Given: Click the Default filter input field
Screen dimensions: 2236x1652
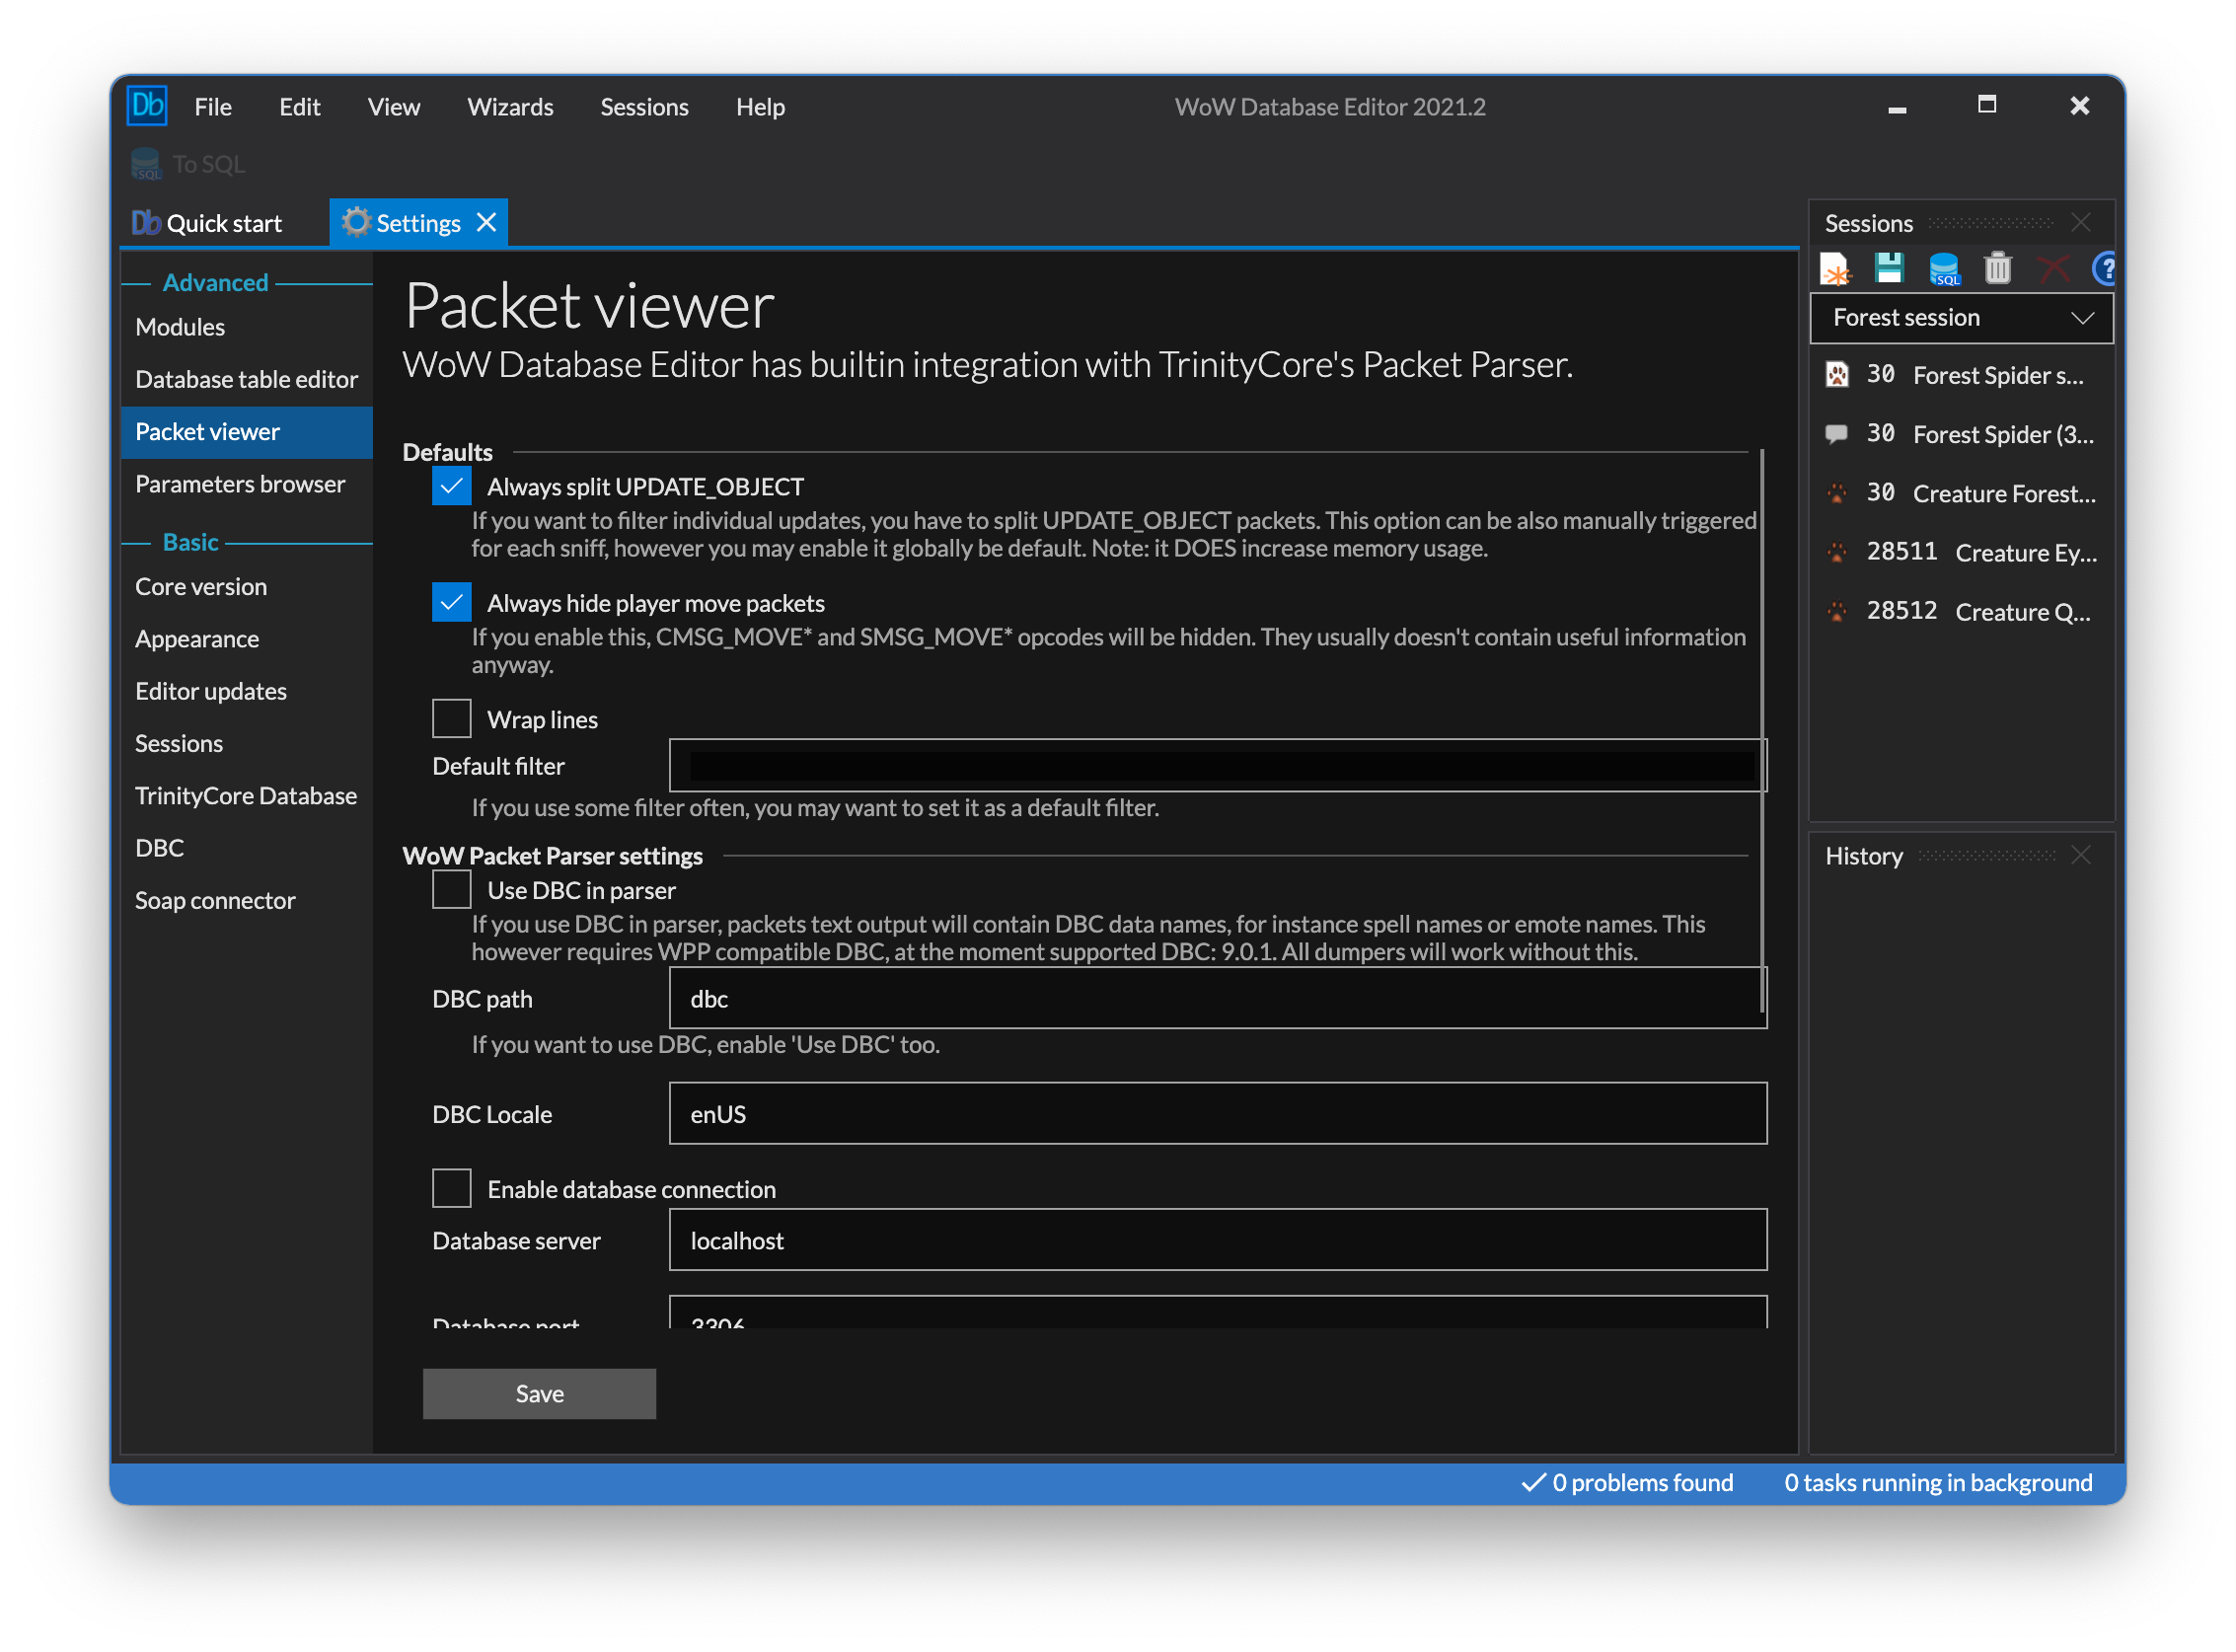Looking at the screenshot, I should click(1216, 766).
